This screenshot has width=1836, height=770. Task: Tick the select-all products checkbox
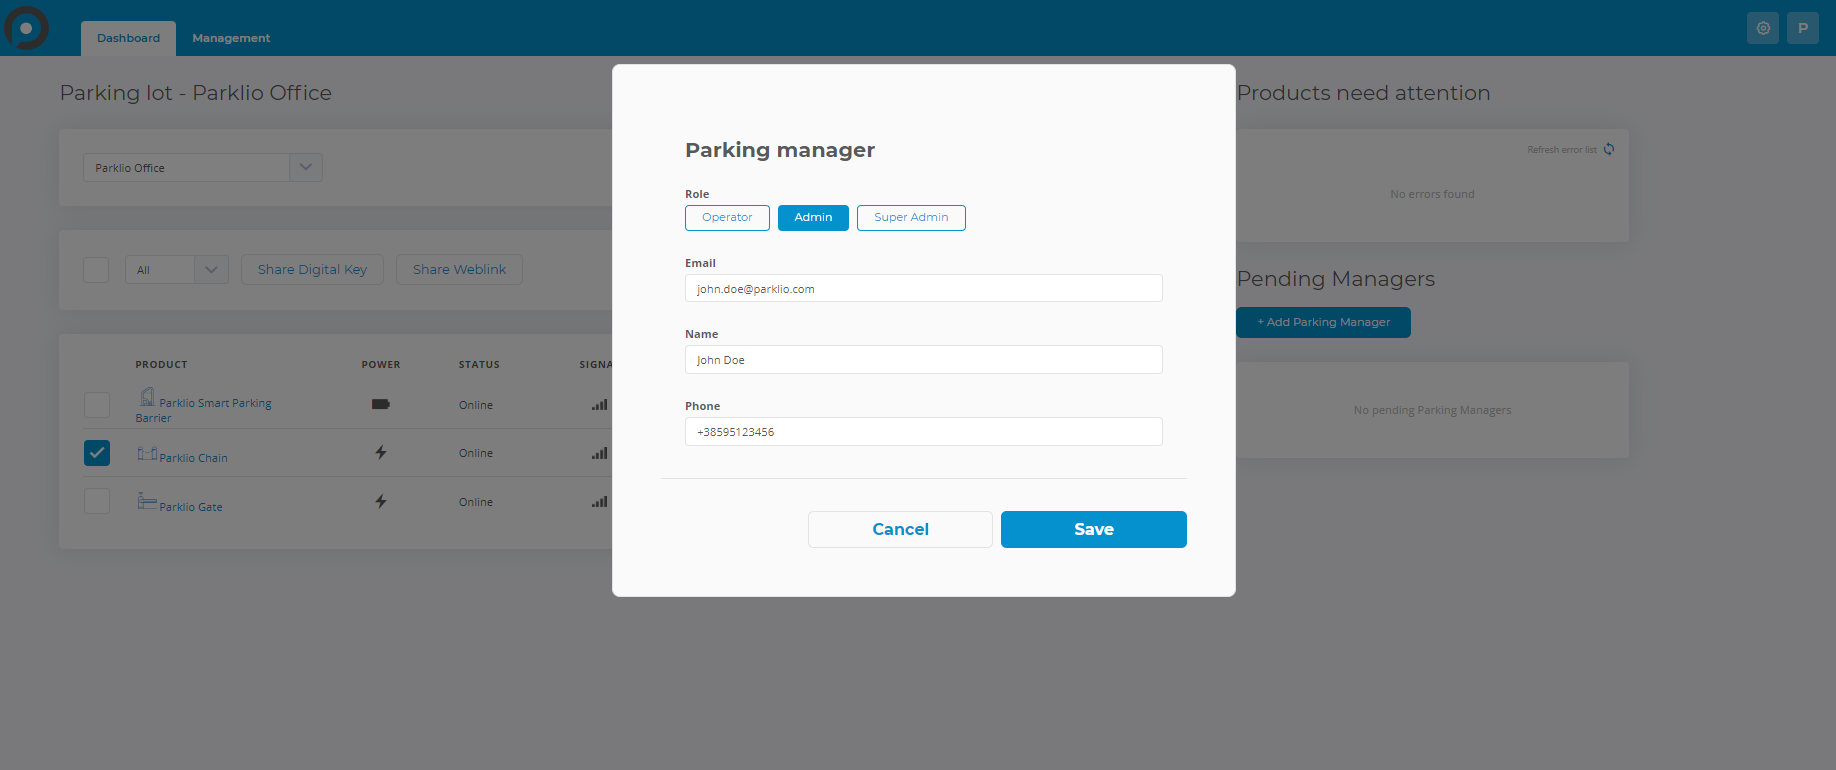click(x=96, y=270)
